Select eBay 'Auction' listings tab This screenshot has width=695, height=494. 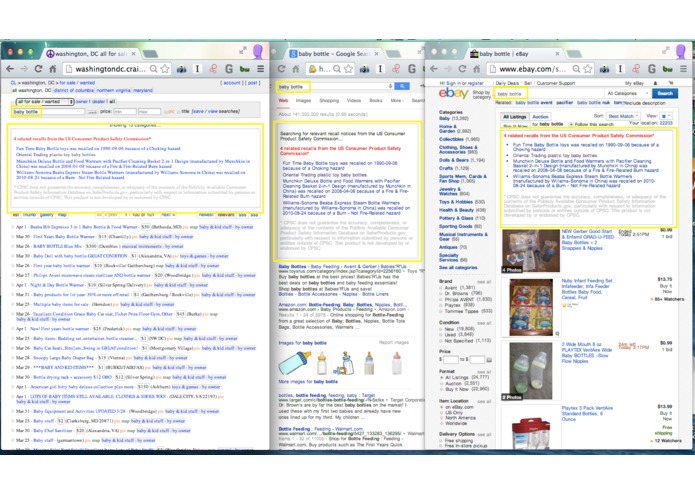coord(540,117)
